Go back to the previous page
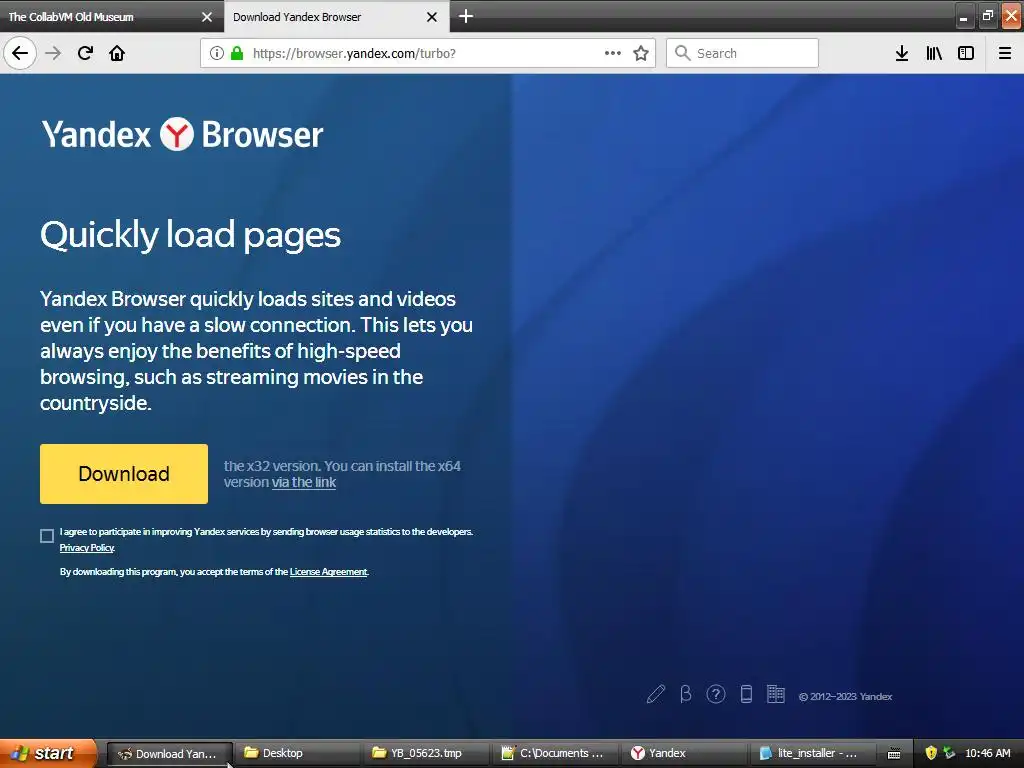 coord(20,53)
